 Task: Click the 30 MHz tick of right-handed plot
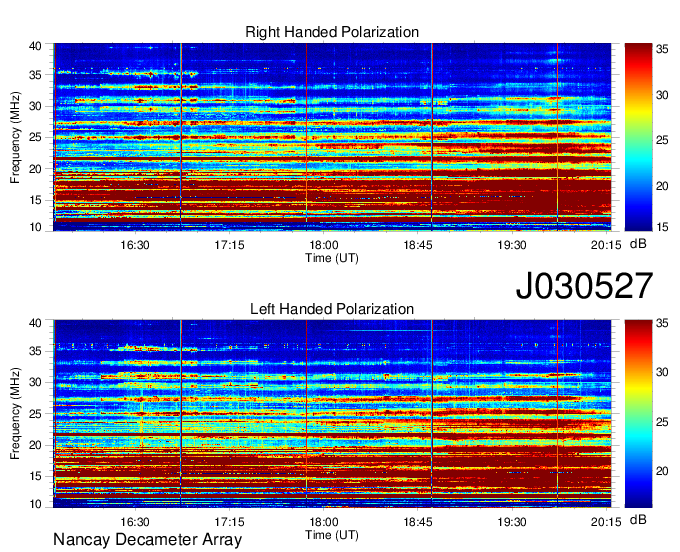pos(35,106)
